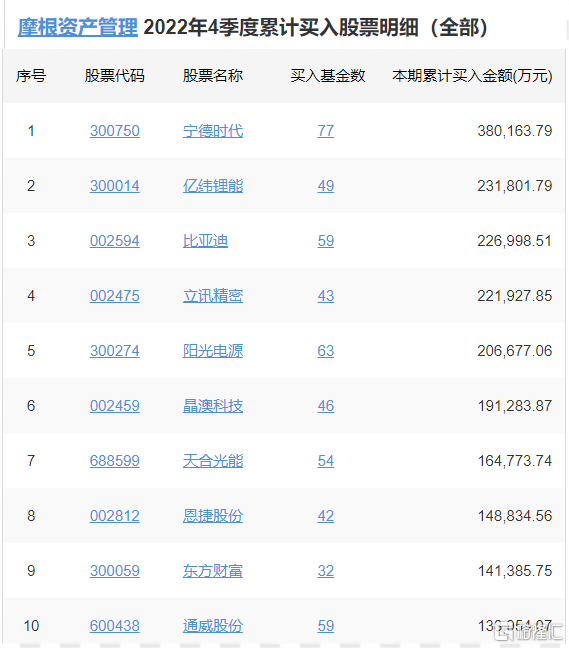569x648 pixels.
Task: Open stock code 300014 link
Action: (115, 186)
